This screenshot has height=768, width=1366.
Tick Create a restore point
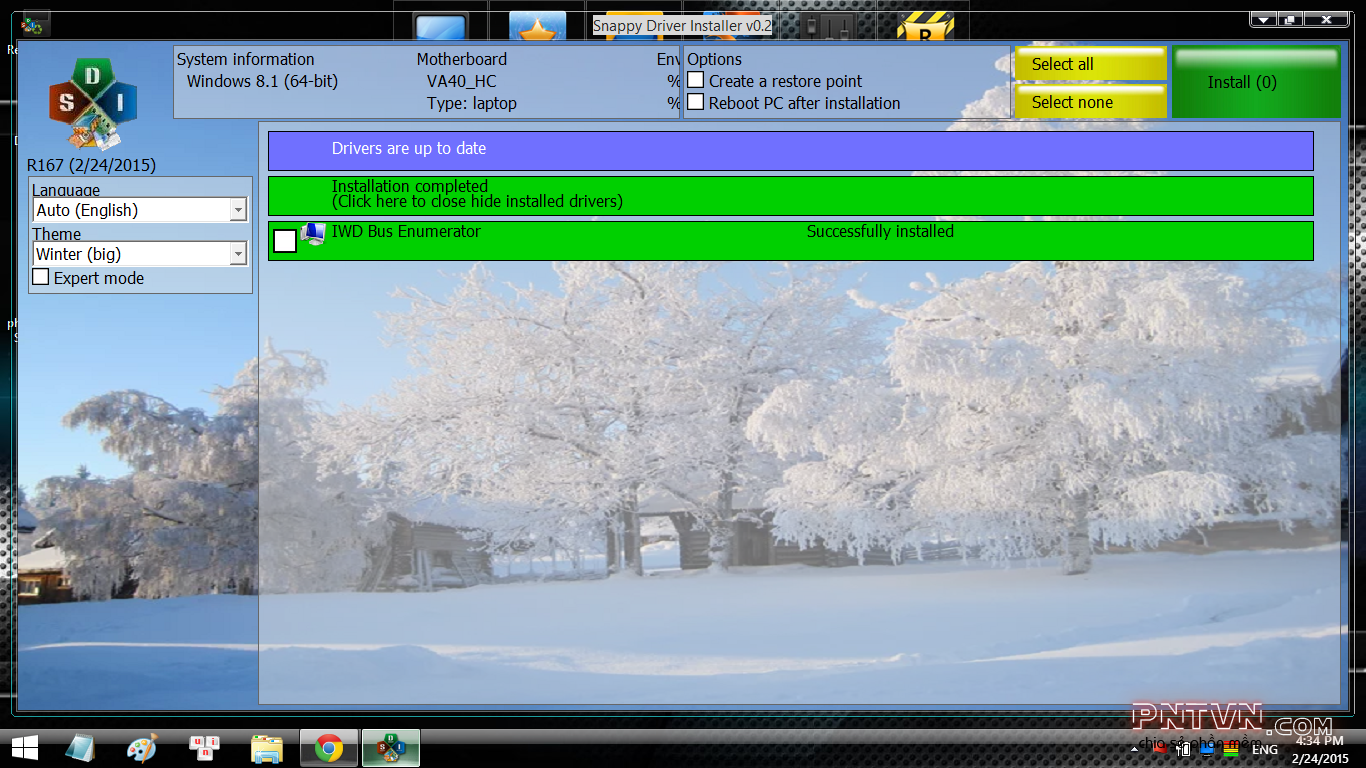click(x=696, y=80)
